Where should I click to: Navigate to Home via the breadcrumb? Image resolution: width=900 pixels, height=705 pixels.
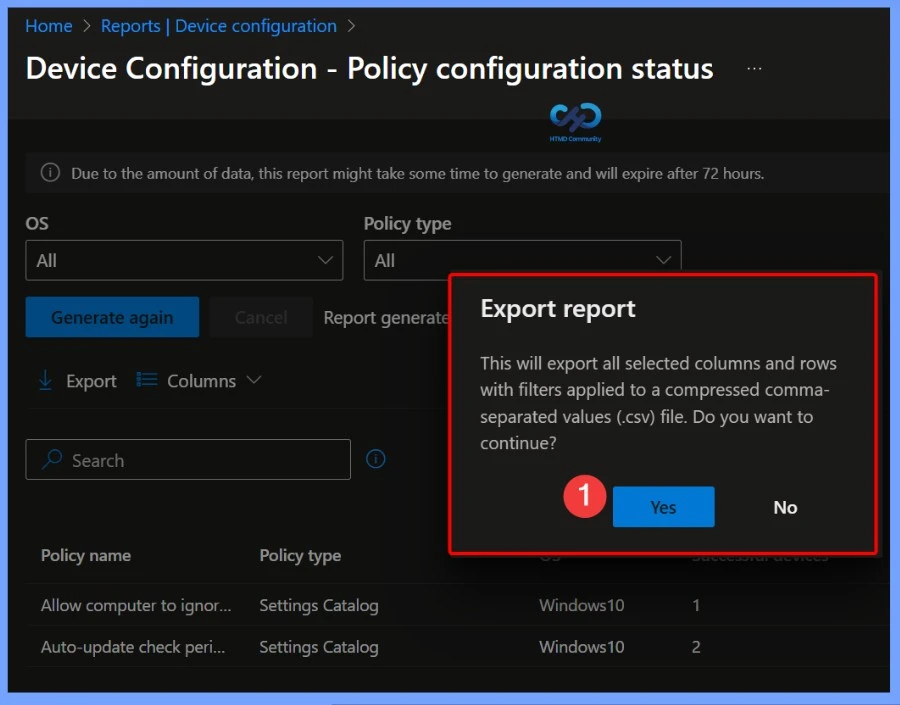tap(48, 26)
